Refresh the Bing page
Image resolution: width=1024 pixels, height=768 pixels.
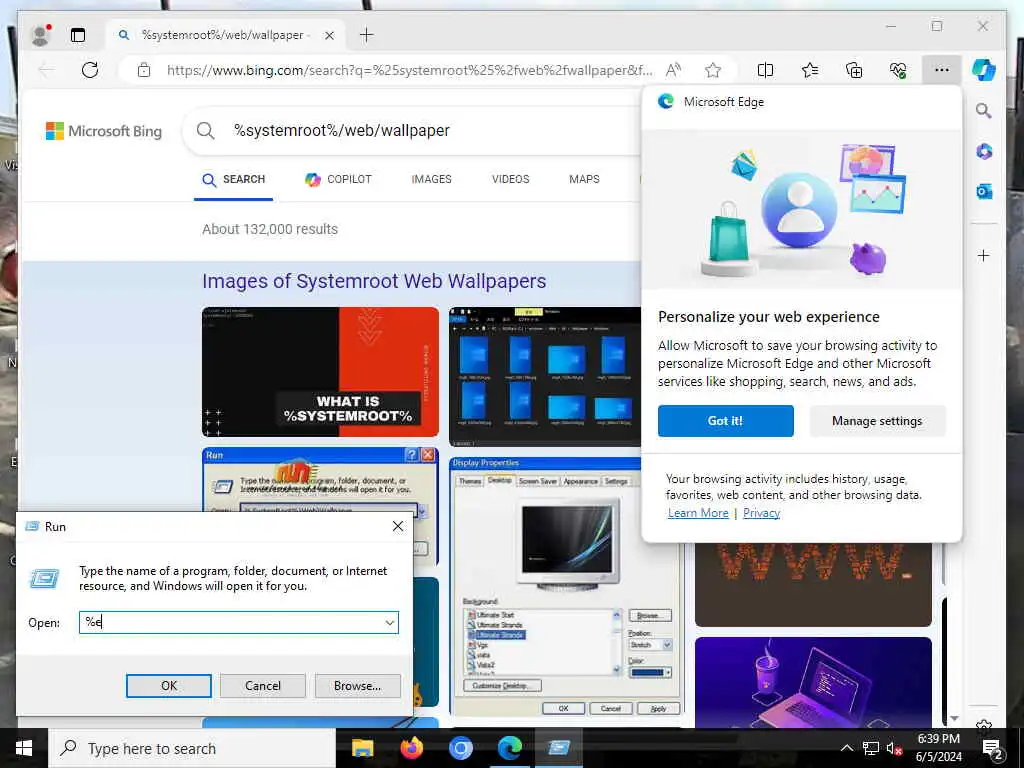tap(90, 70)
